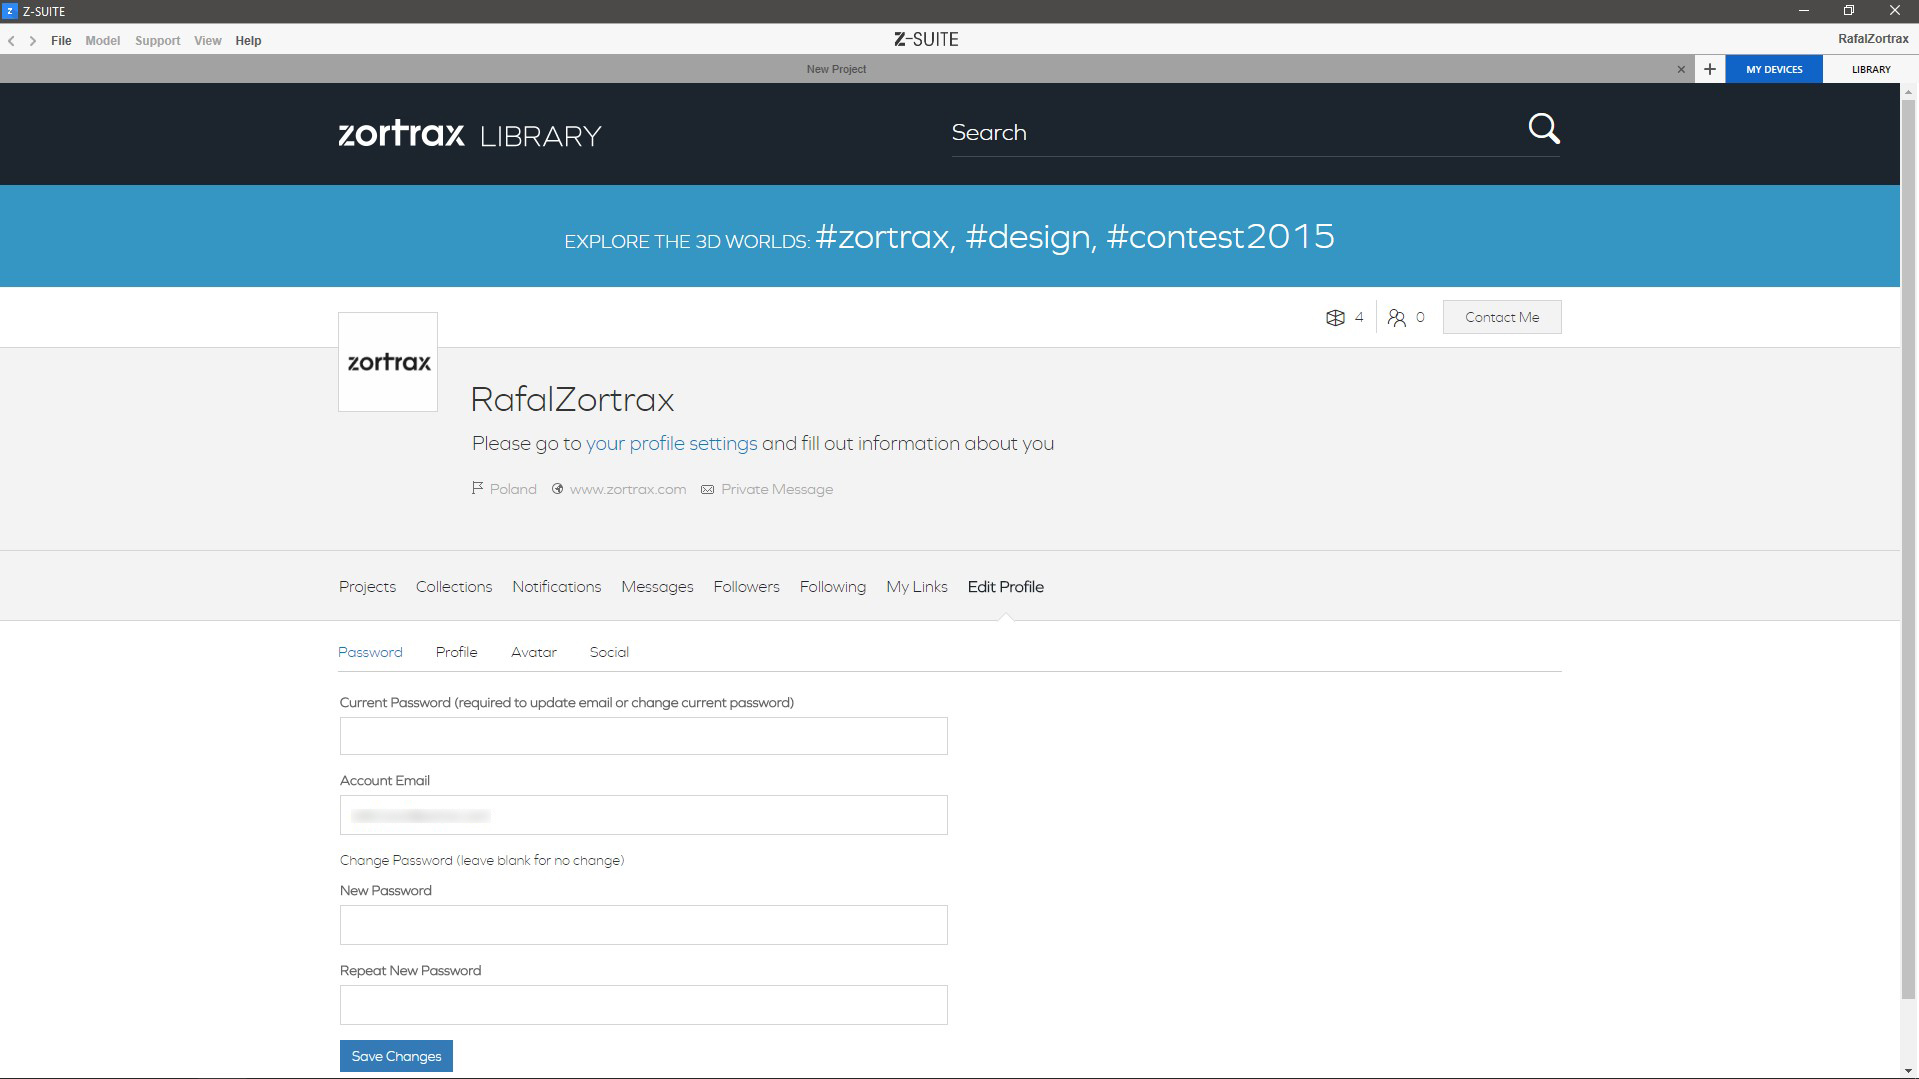Follow the 'your profile settings' link
The height and width of the screenshot is (1079, 1919).
coord(672,443)
